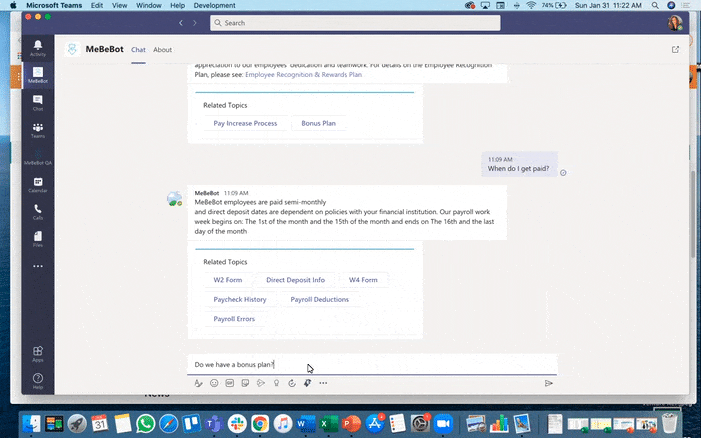Choose the Paycheck History topic
The image size is (701, 438).
tap(240, 299)
